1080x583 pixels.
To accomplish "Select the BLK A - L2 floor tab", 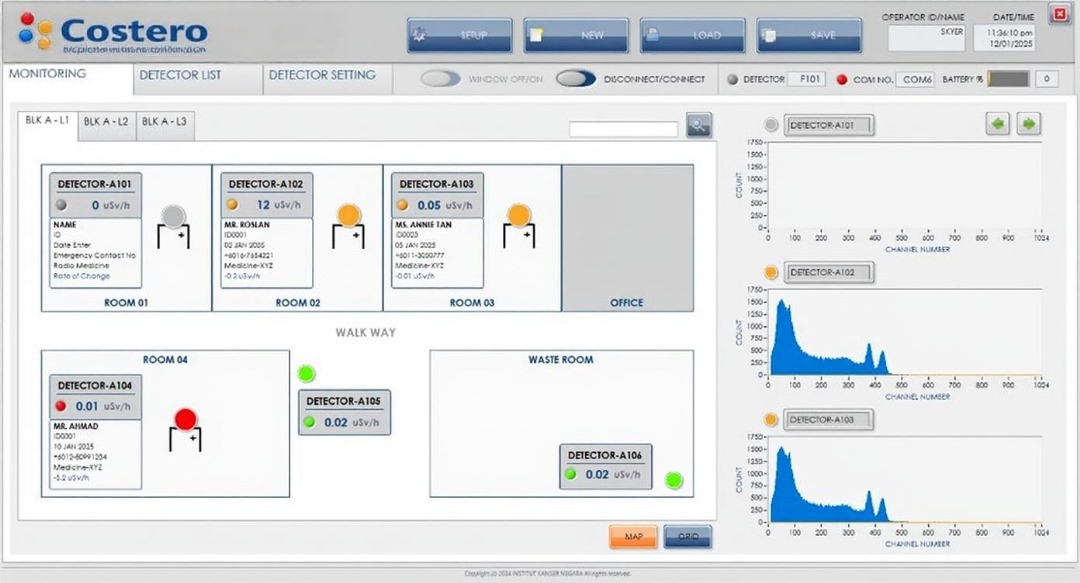I will coord(106,122).
